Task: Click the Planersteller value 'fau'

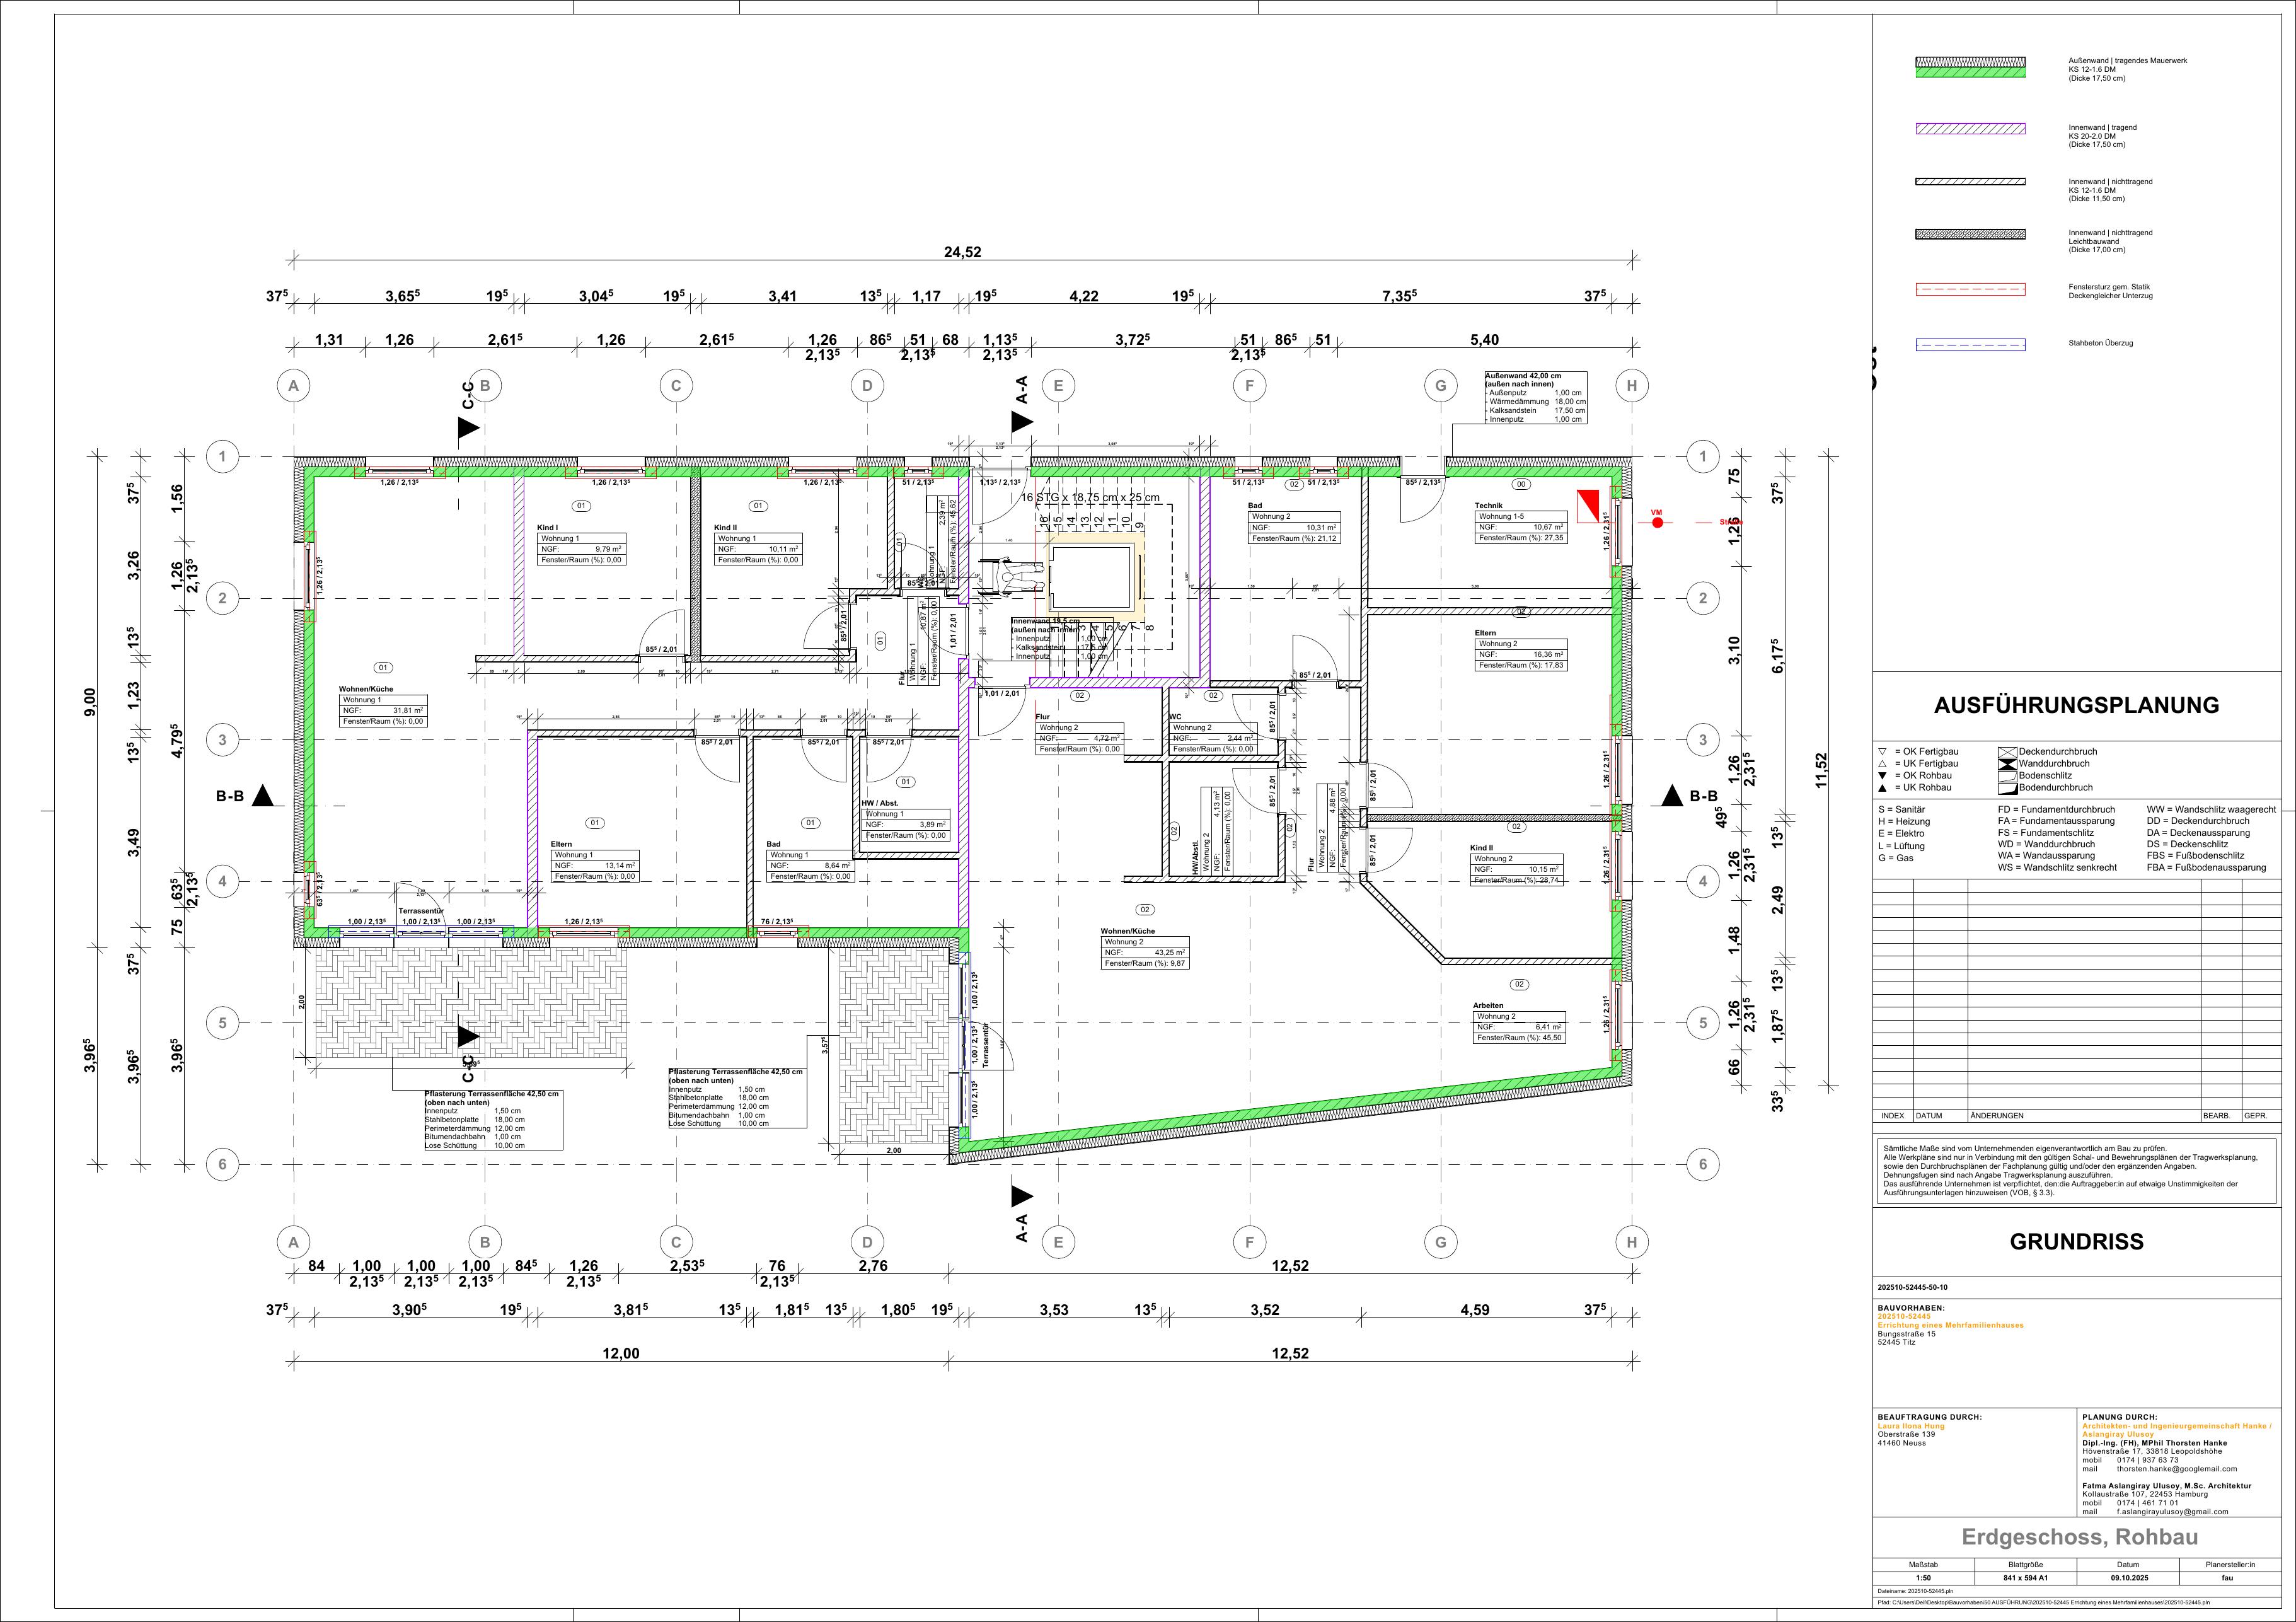Action: click(2227, 1578)
